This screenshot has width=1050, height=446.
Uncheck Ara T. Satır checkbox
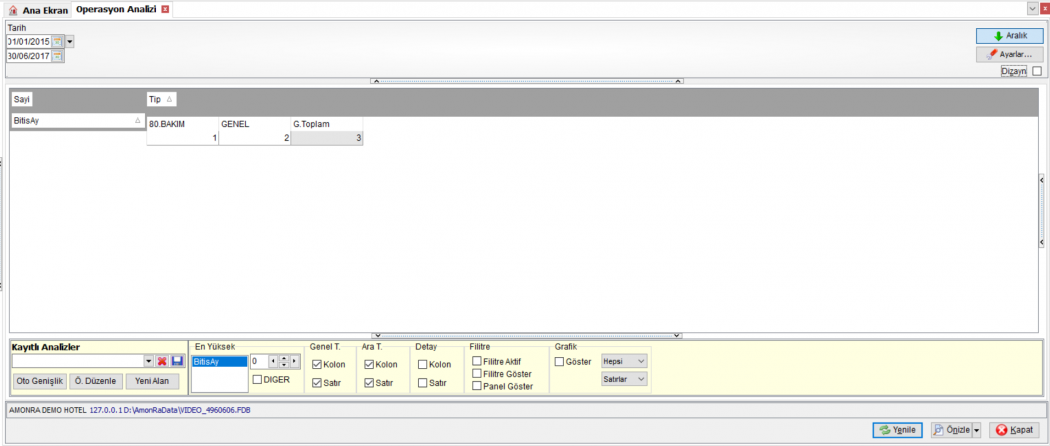point(369,383)
